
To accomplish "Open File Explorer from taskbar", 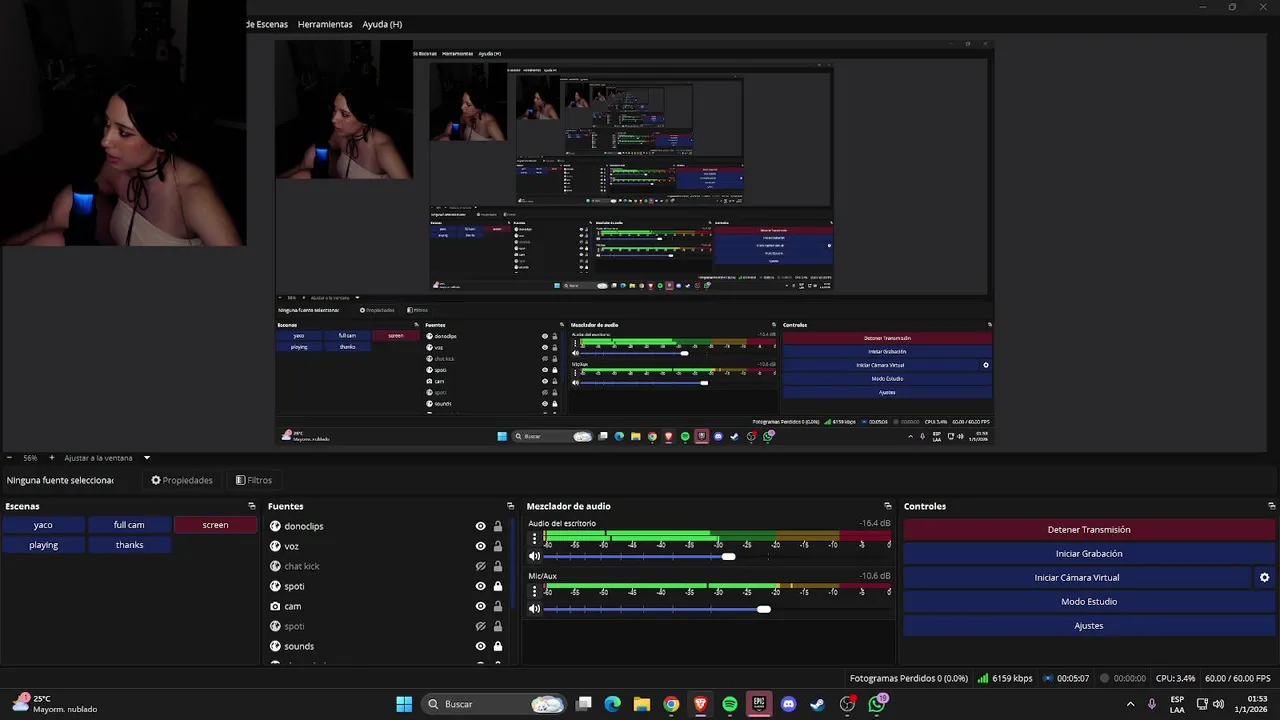I will click(642, 704).
